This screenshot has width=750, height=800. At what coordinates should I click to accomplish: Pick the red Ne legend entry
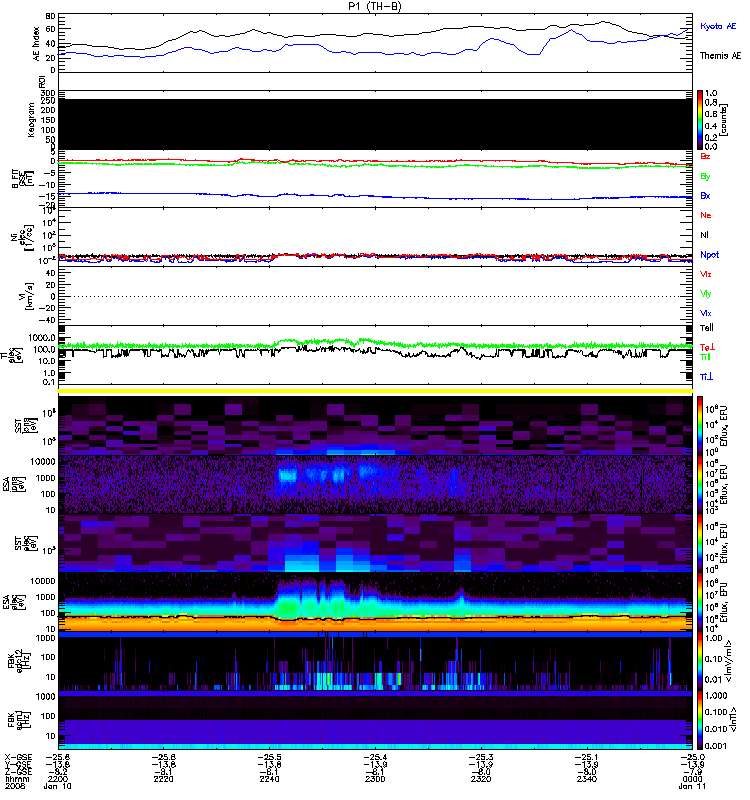706,215
